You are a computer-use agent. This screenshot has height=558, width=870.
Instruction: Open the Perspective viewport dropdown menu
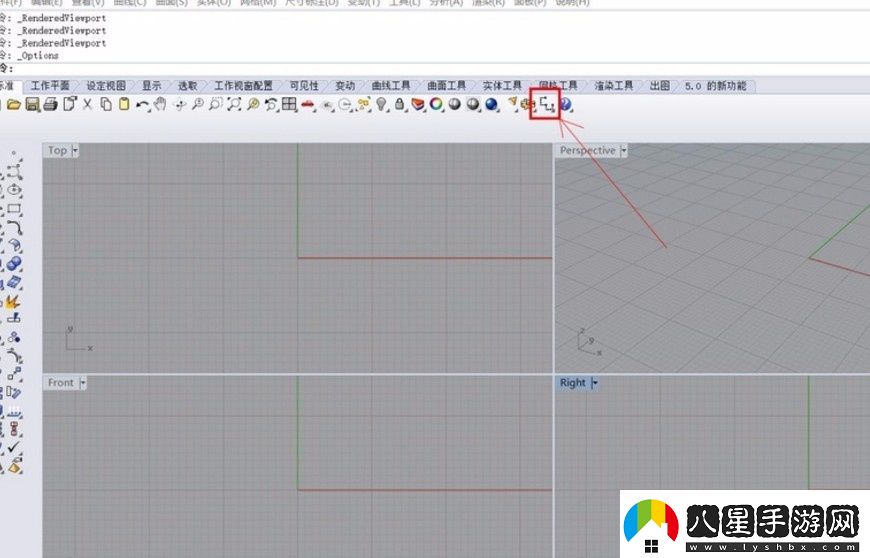[x=624, y=151]
